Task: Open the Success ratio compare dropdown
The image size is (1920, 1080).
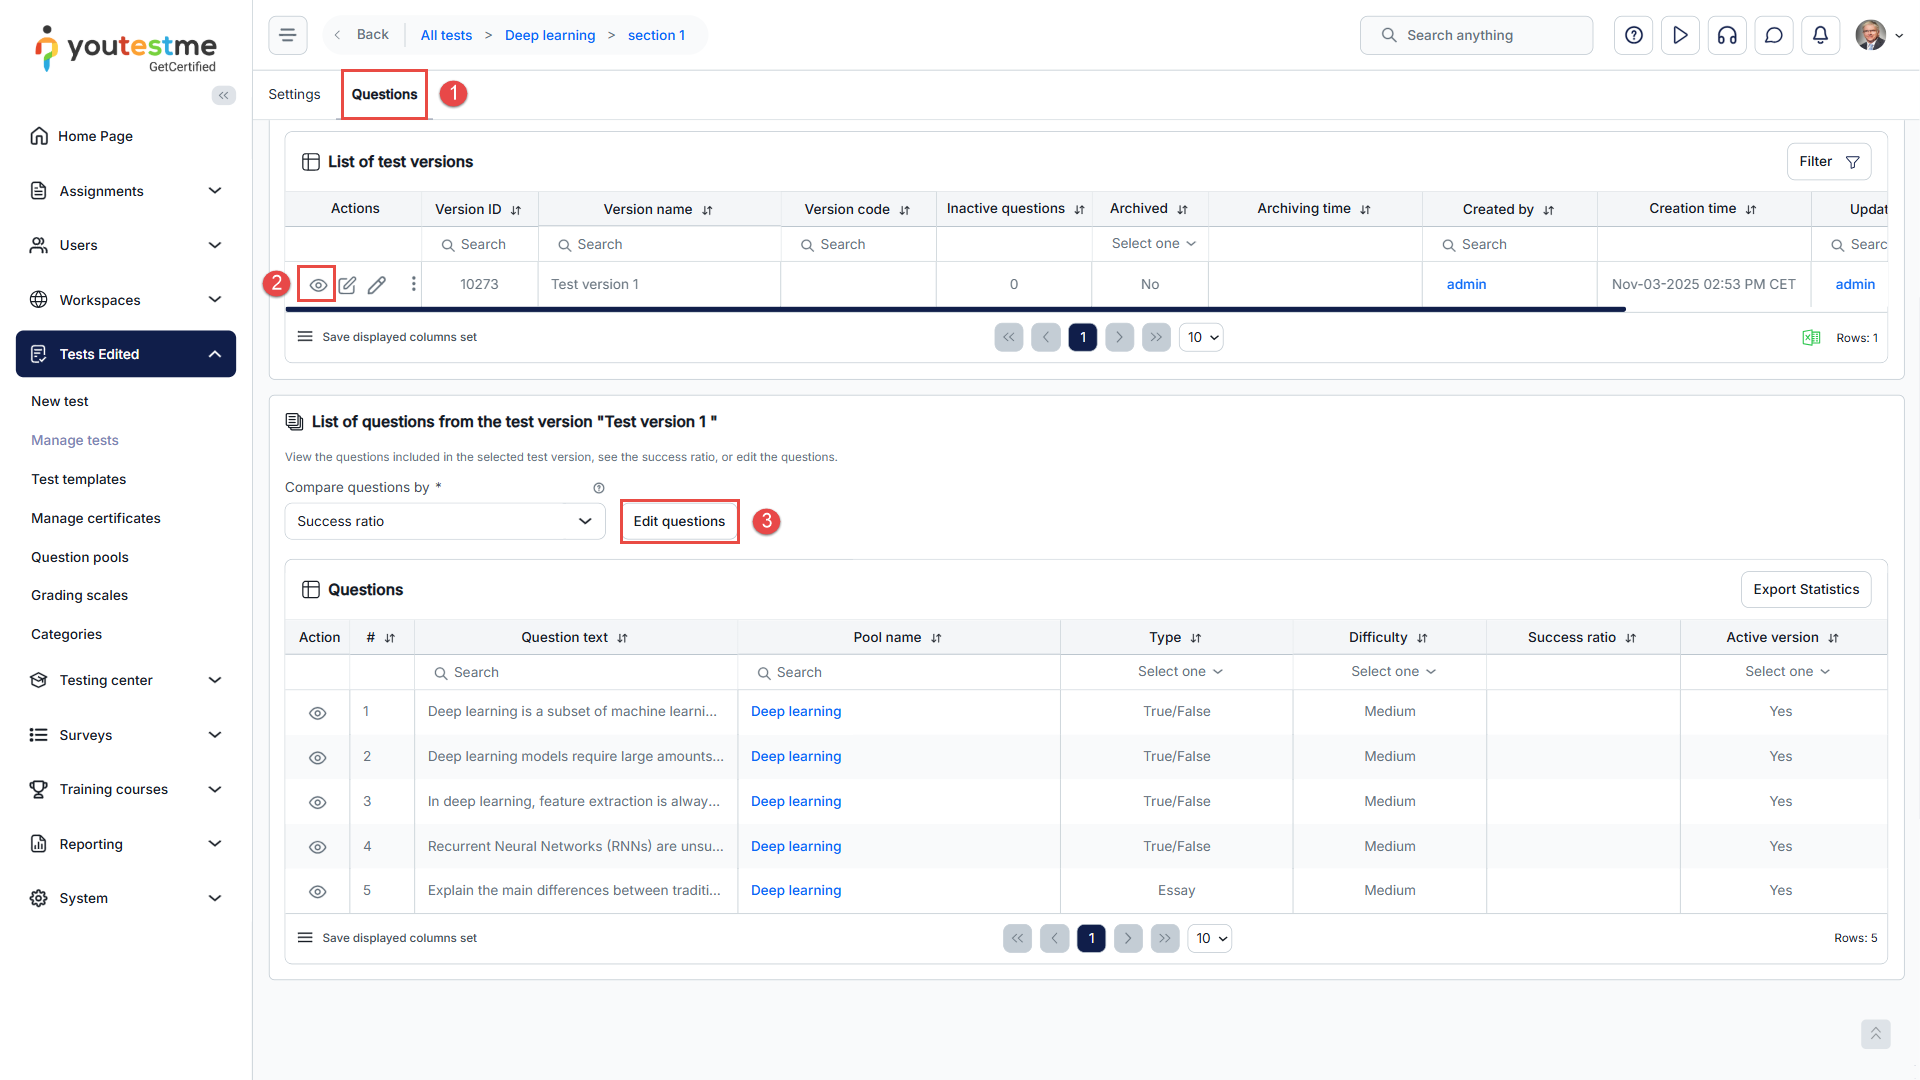Action: coord(445,521)
